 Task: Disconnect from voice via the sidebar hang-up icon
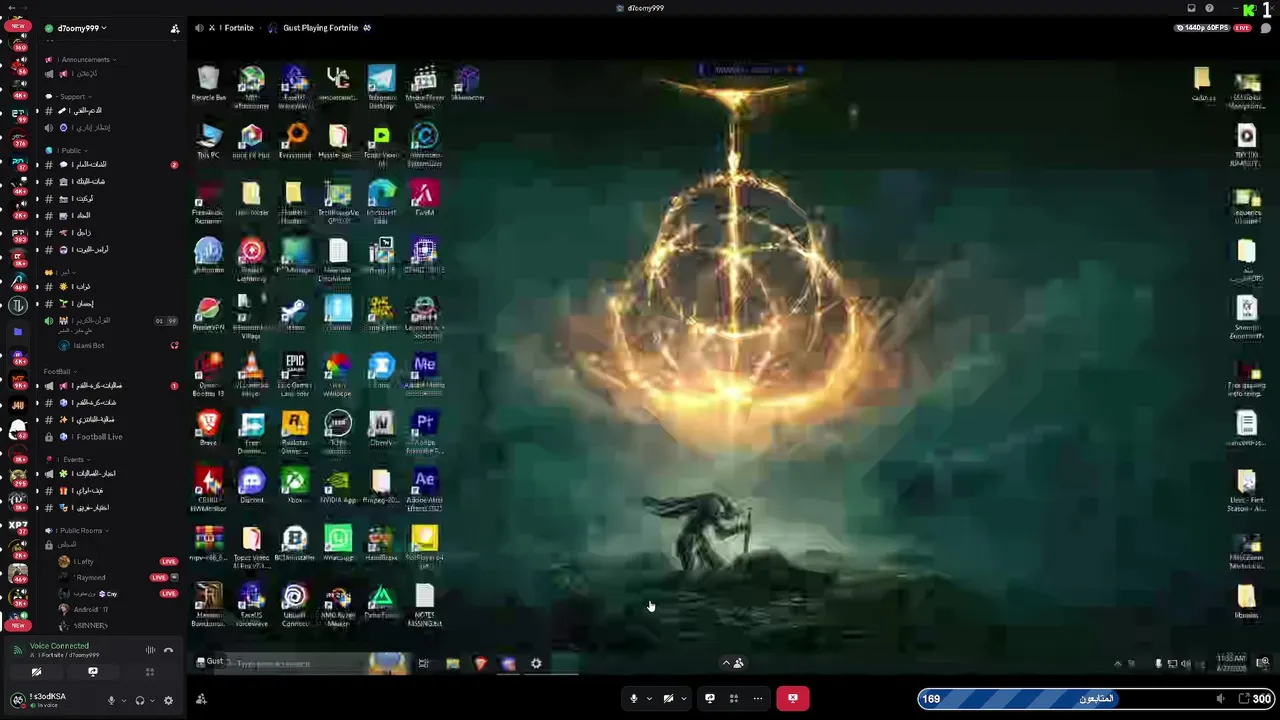click(168, 650)
